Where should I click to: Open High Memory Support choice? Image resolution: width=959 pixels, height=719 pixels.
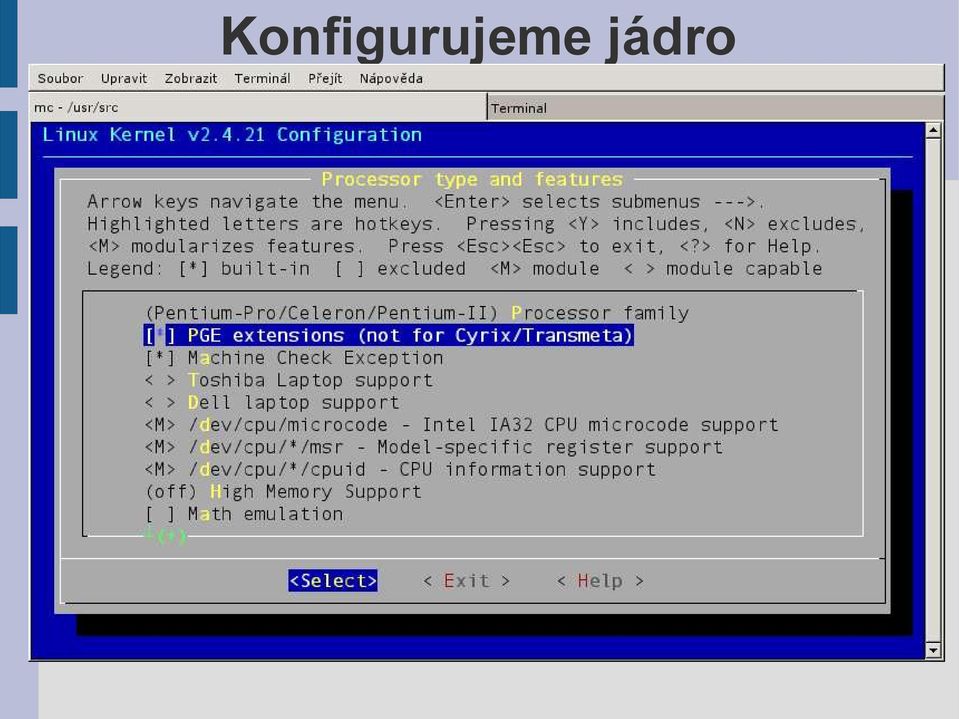coord(283,492)
